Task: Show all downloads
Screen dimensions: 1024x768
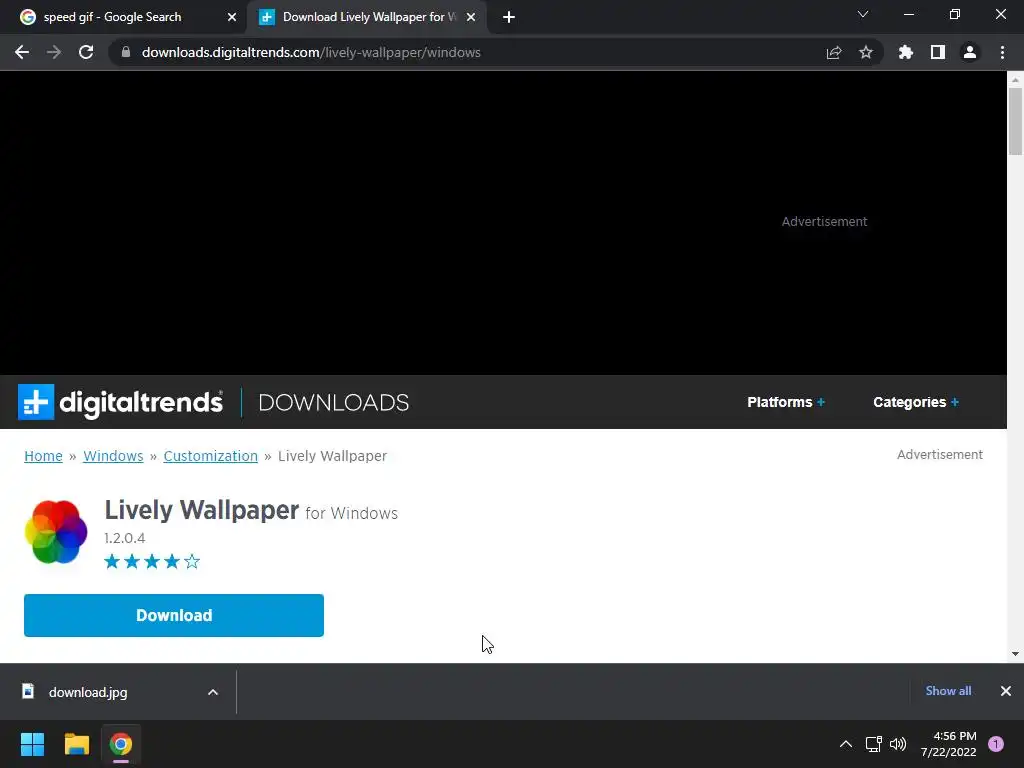Action: 948,691
